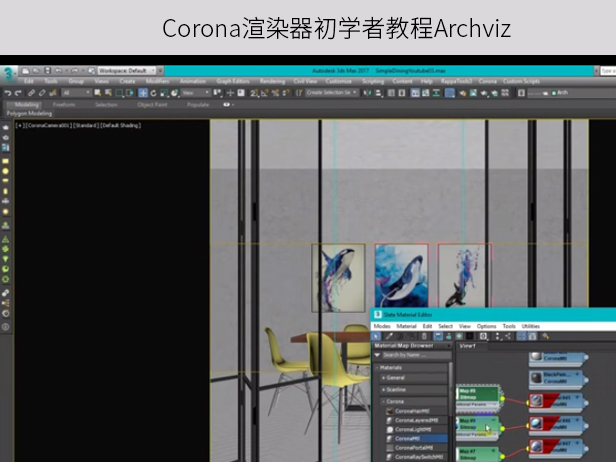Screen dimensions: 616x462
Task: Open the Create Selection Set dropdown
Action: pyautogui.click(x=335, y=92)
